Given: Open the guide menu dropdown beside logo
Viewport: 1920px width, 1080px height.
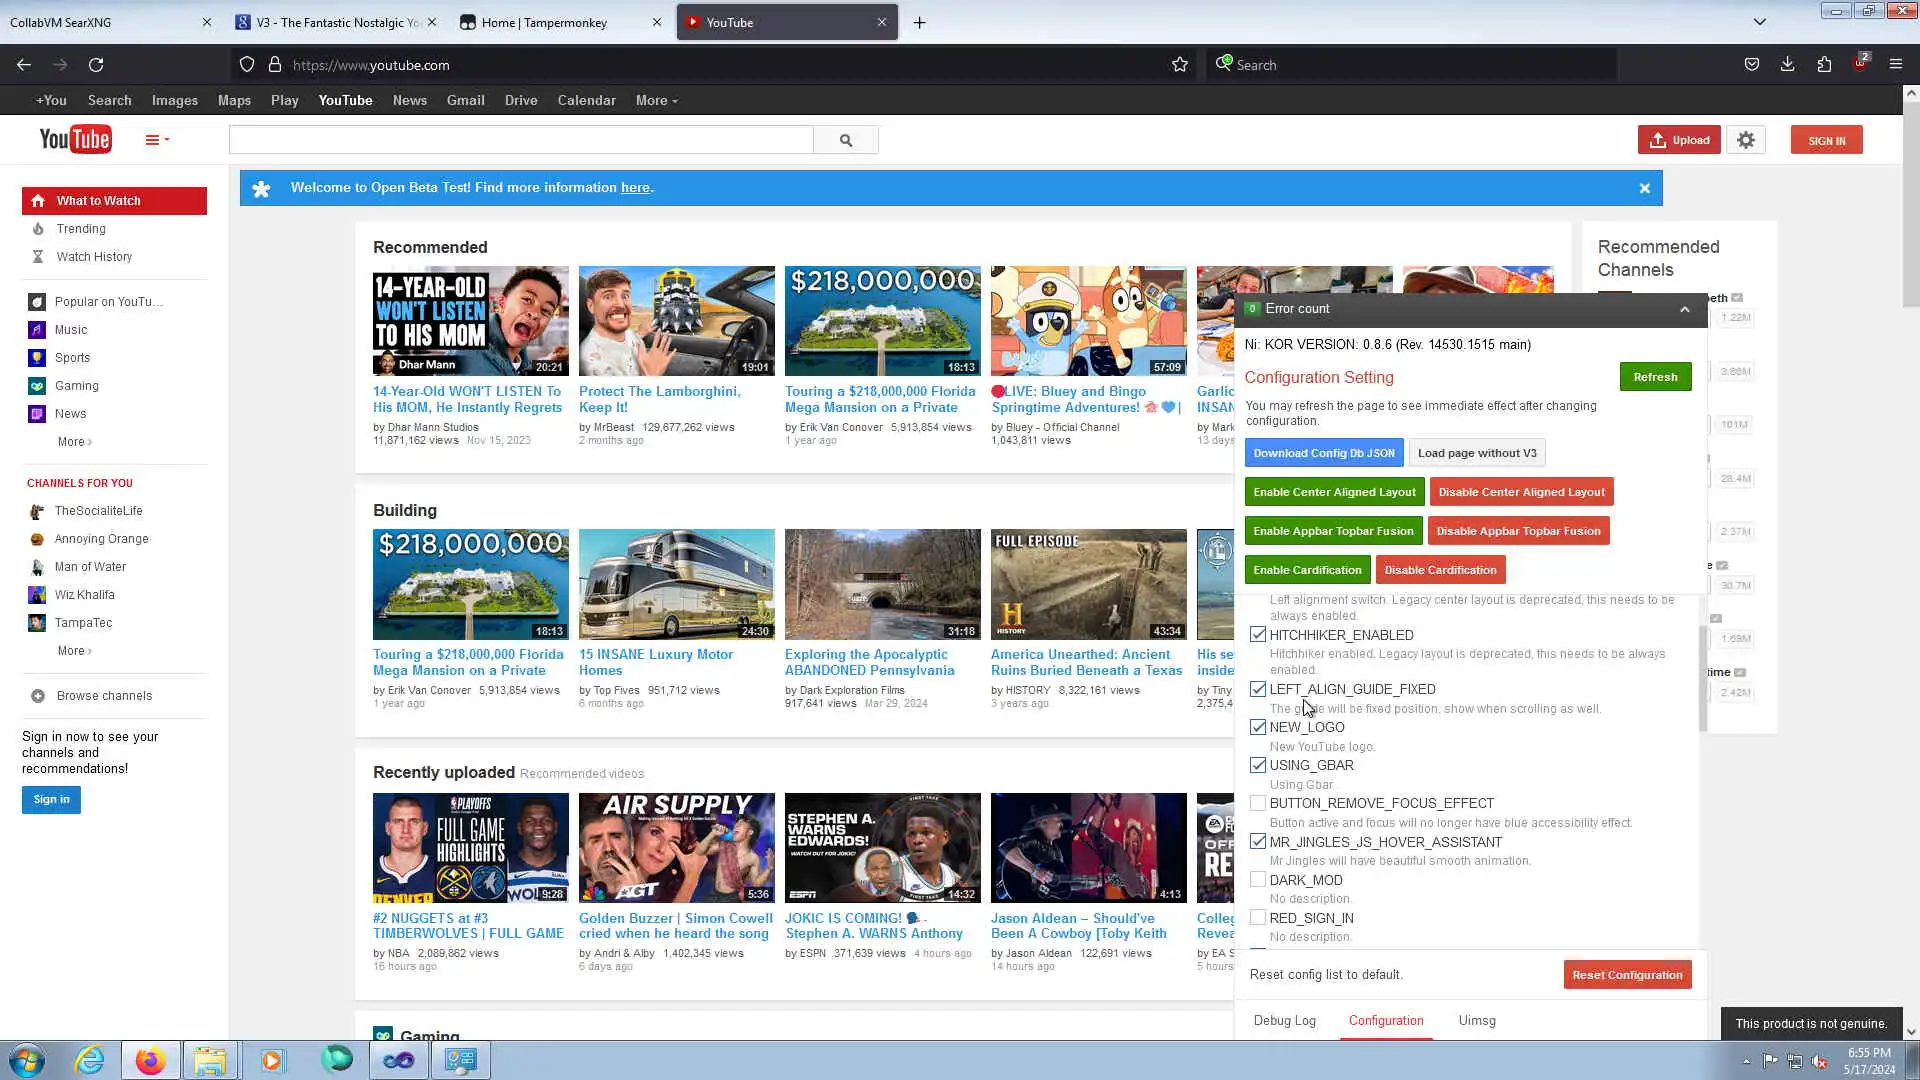Looking at the screenshot, I should (x=157, y=140).
